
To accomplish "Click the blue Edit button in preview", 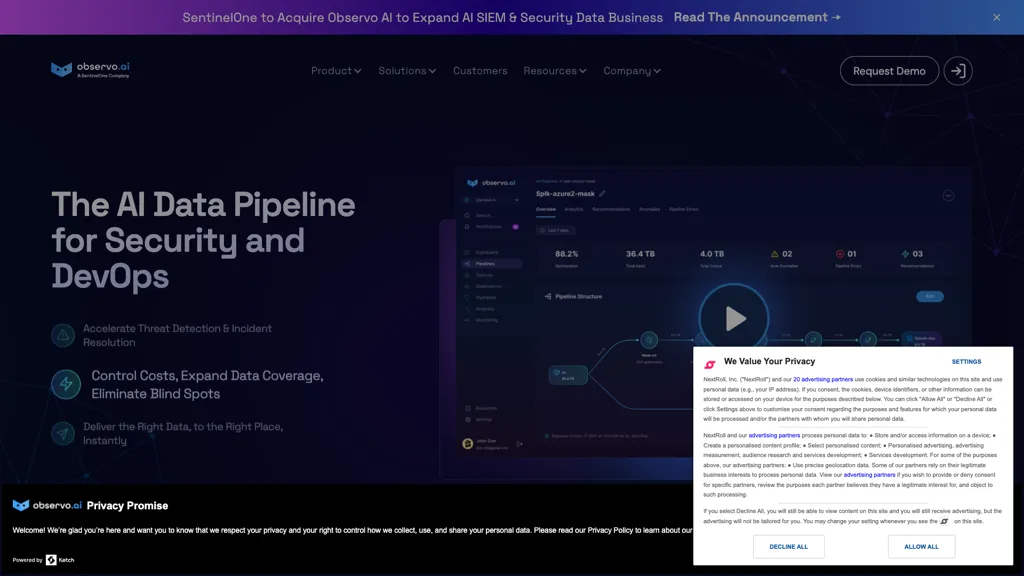I will coord(930,296).
